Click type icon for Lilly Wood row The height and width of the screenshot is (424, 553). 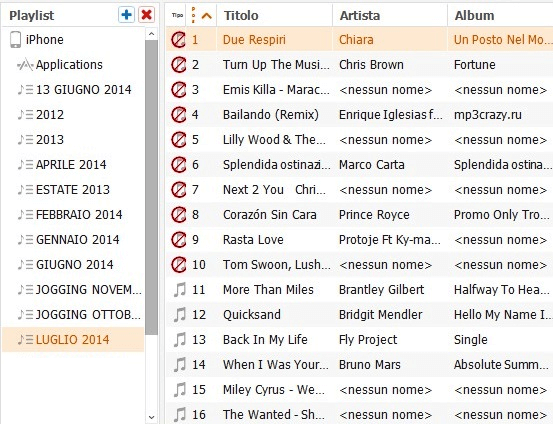[178, 140]
